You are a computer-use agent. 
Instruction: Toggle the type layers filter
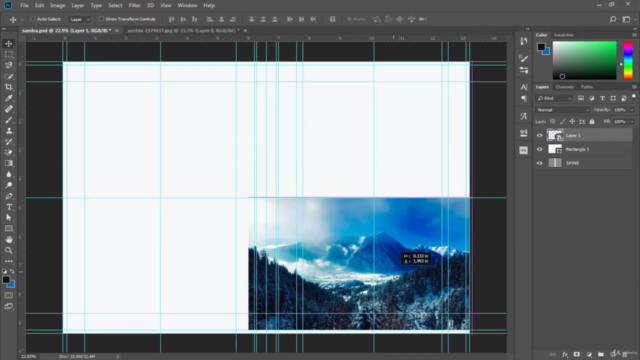click(x=602, y=98)
